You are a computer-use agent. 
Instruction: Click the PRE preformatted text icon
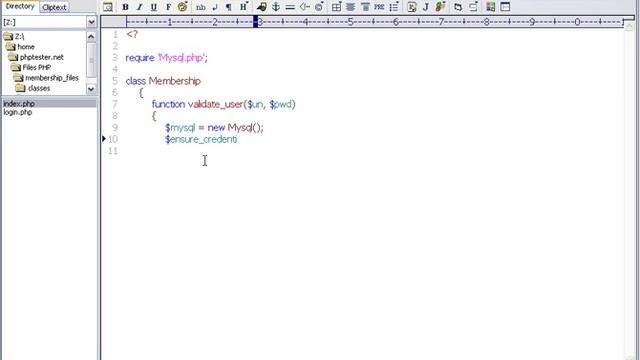coord(379,7)
